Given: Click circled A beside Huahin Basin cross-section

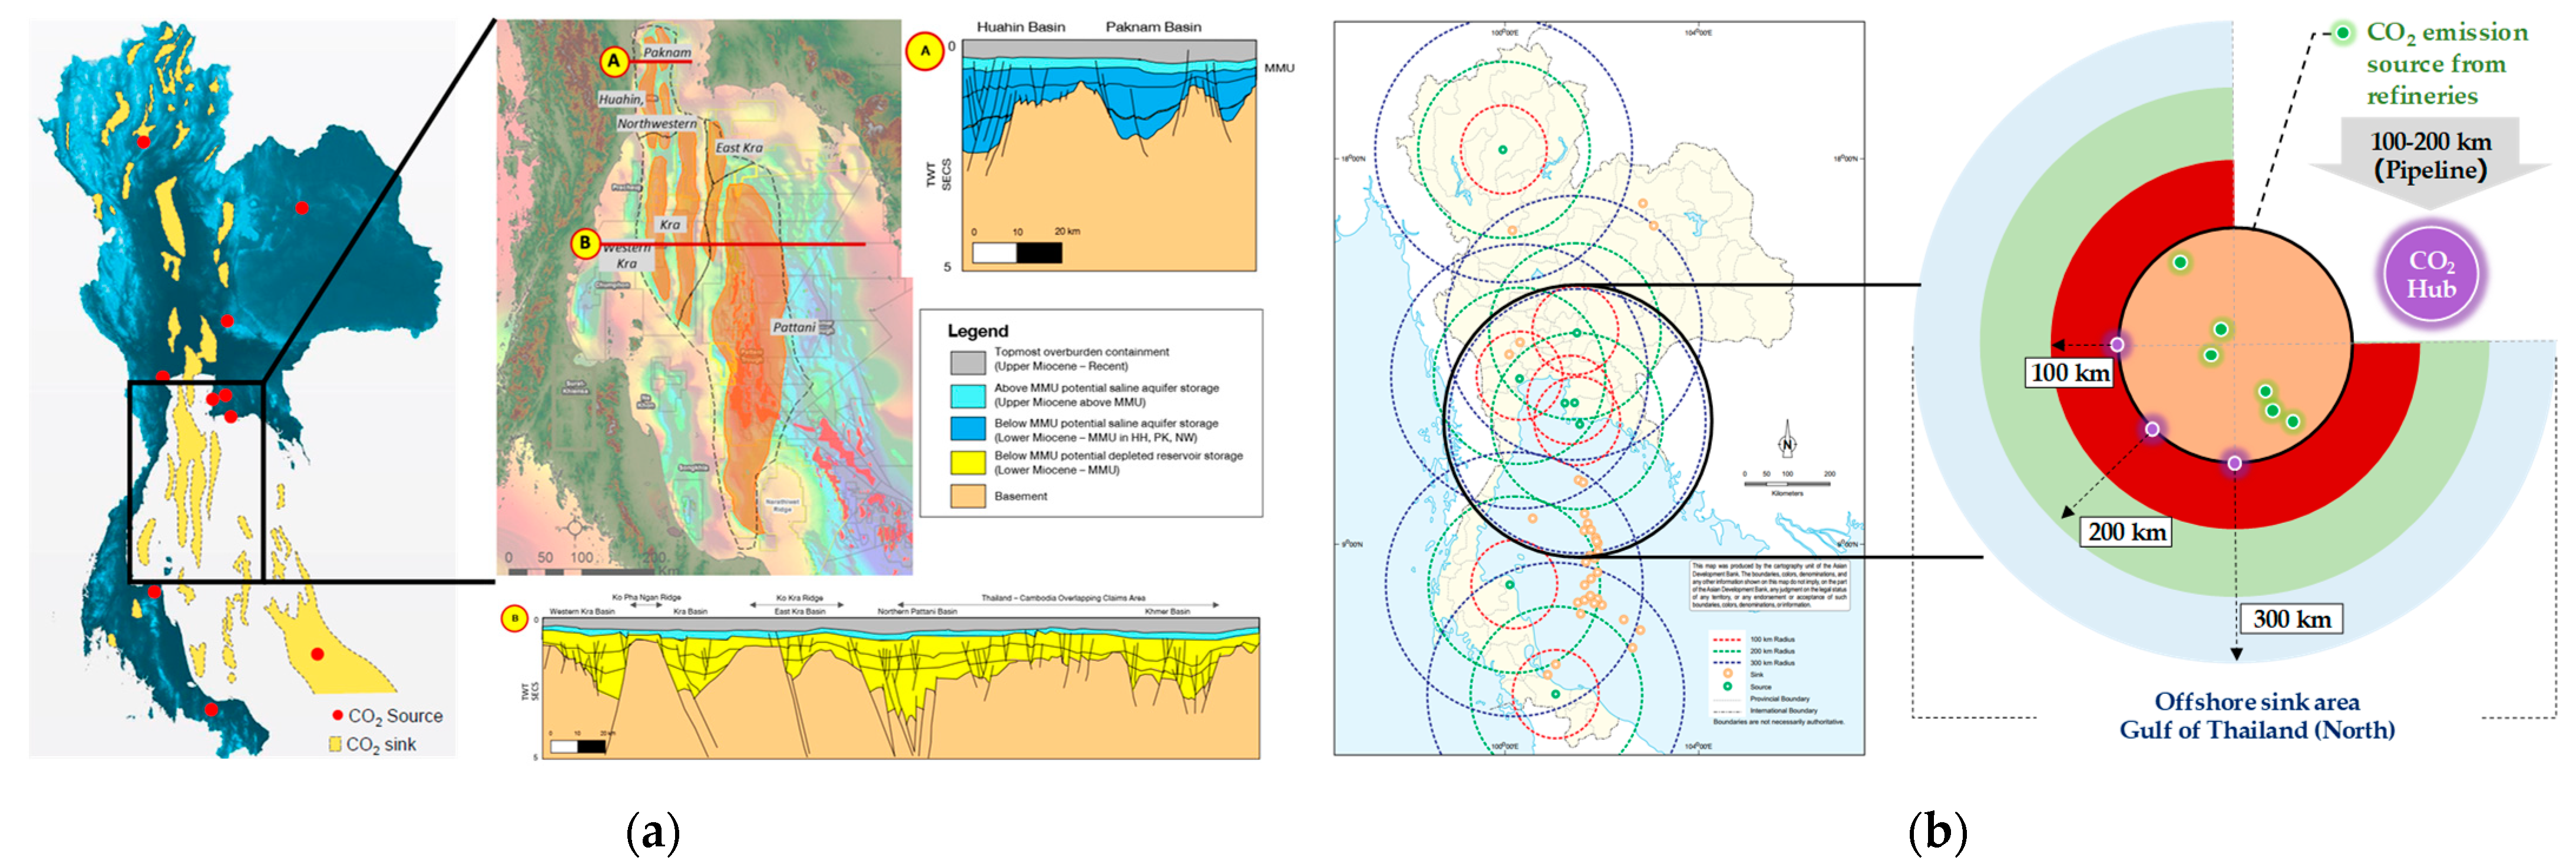Looking at the screenshot, I should (925, 50).
